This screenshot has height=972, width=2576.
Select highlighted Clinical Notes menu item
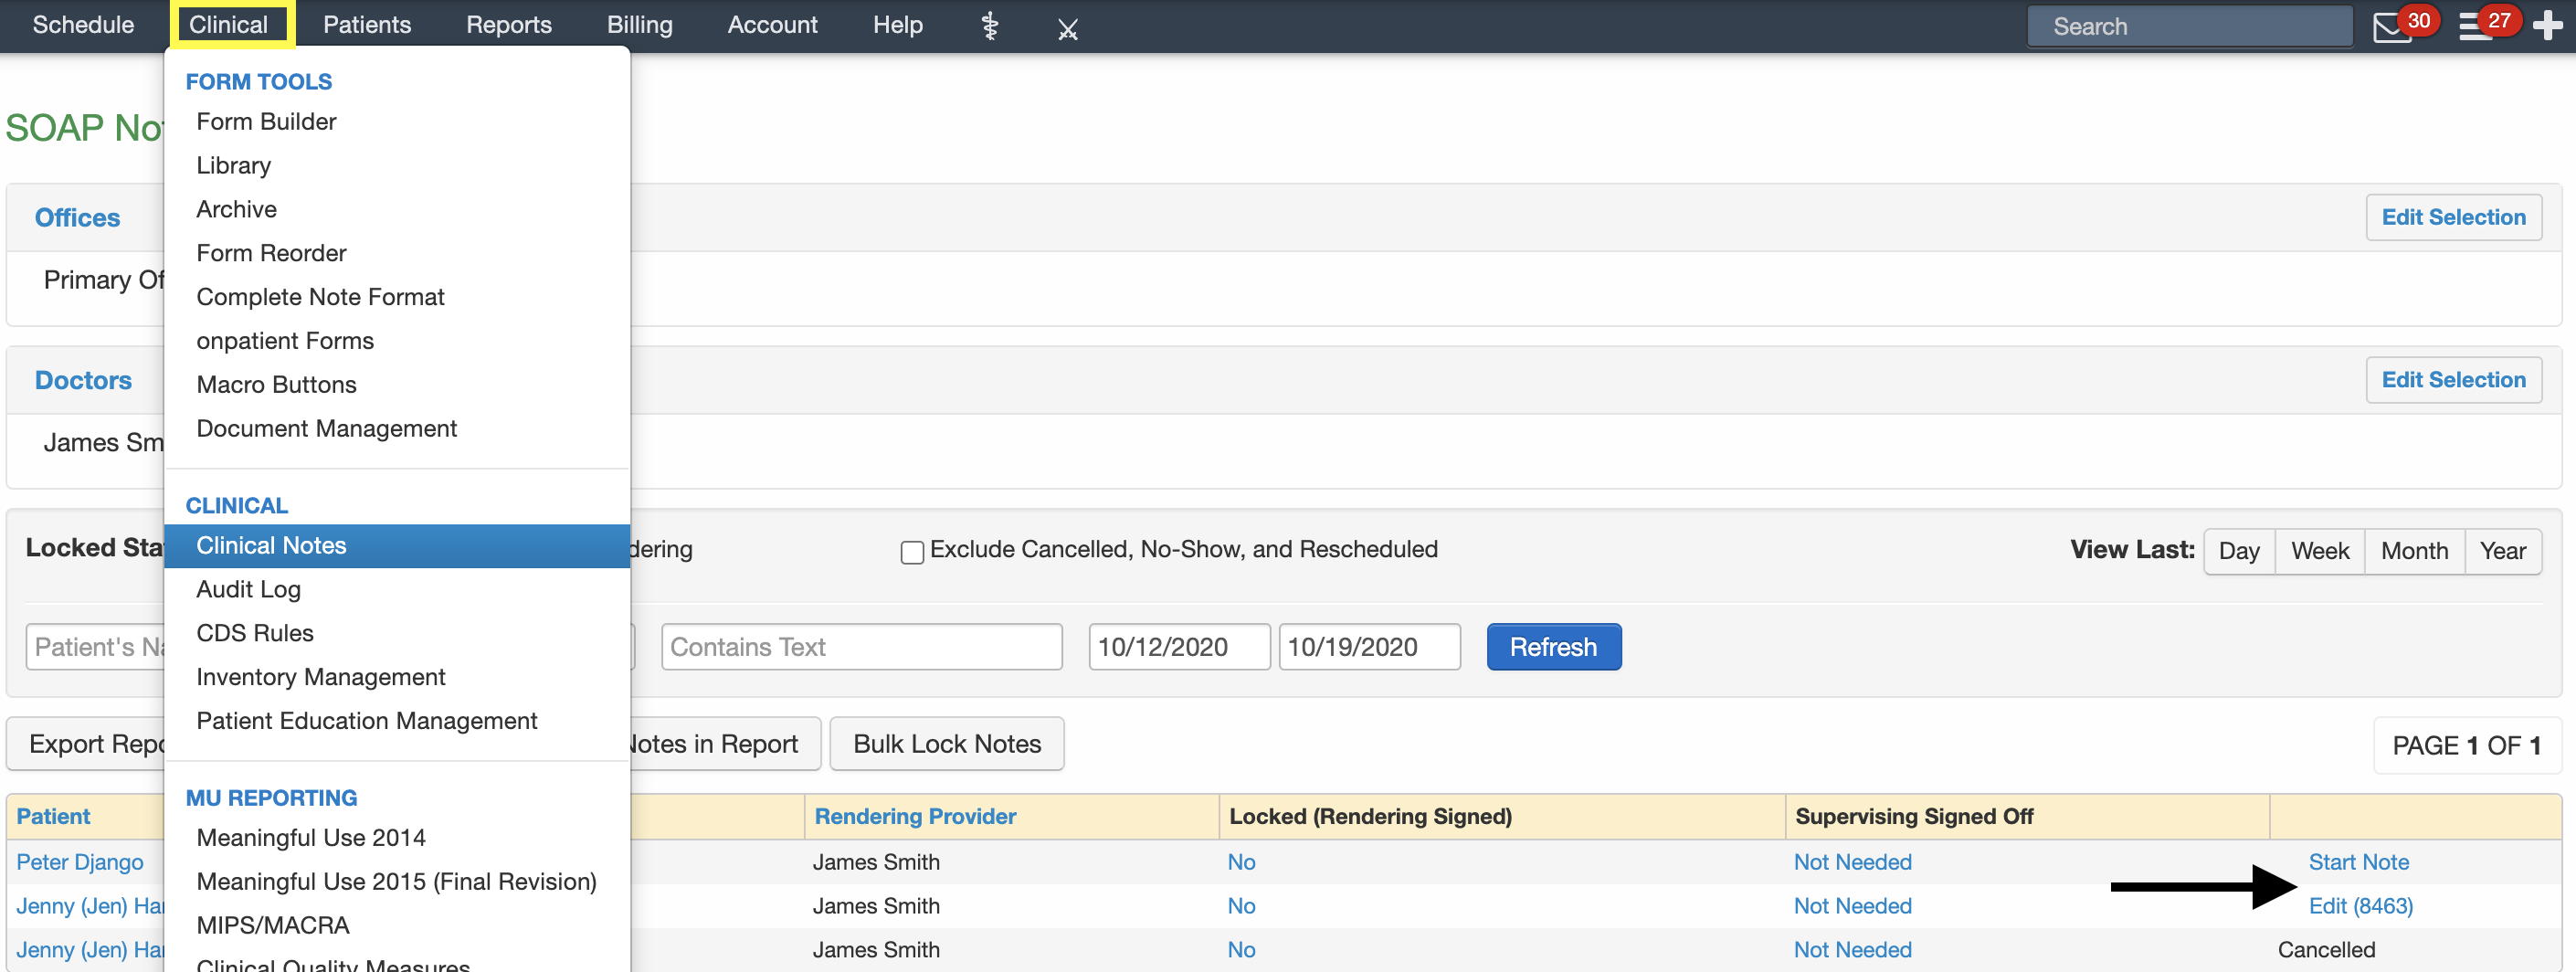(397, 546)
